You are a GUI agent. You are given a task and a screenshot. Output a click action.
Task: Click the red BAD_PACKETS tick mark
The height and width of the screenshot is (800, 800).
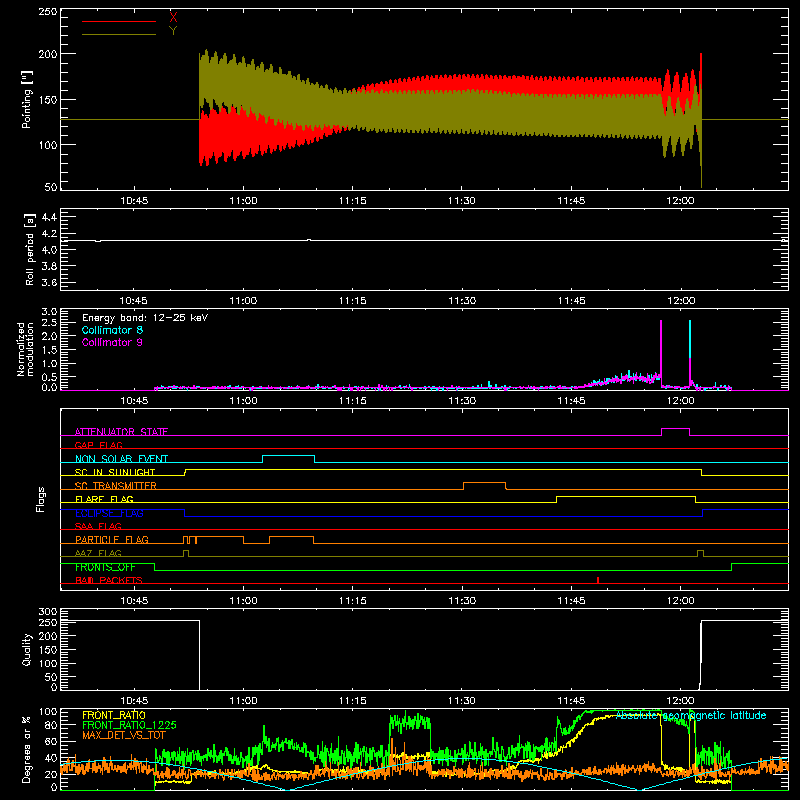[597, 580]
